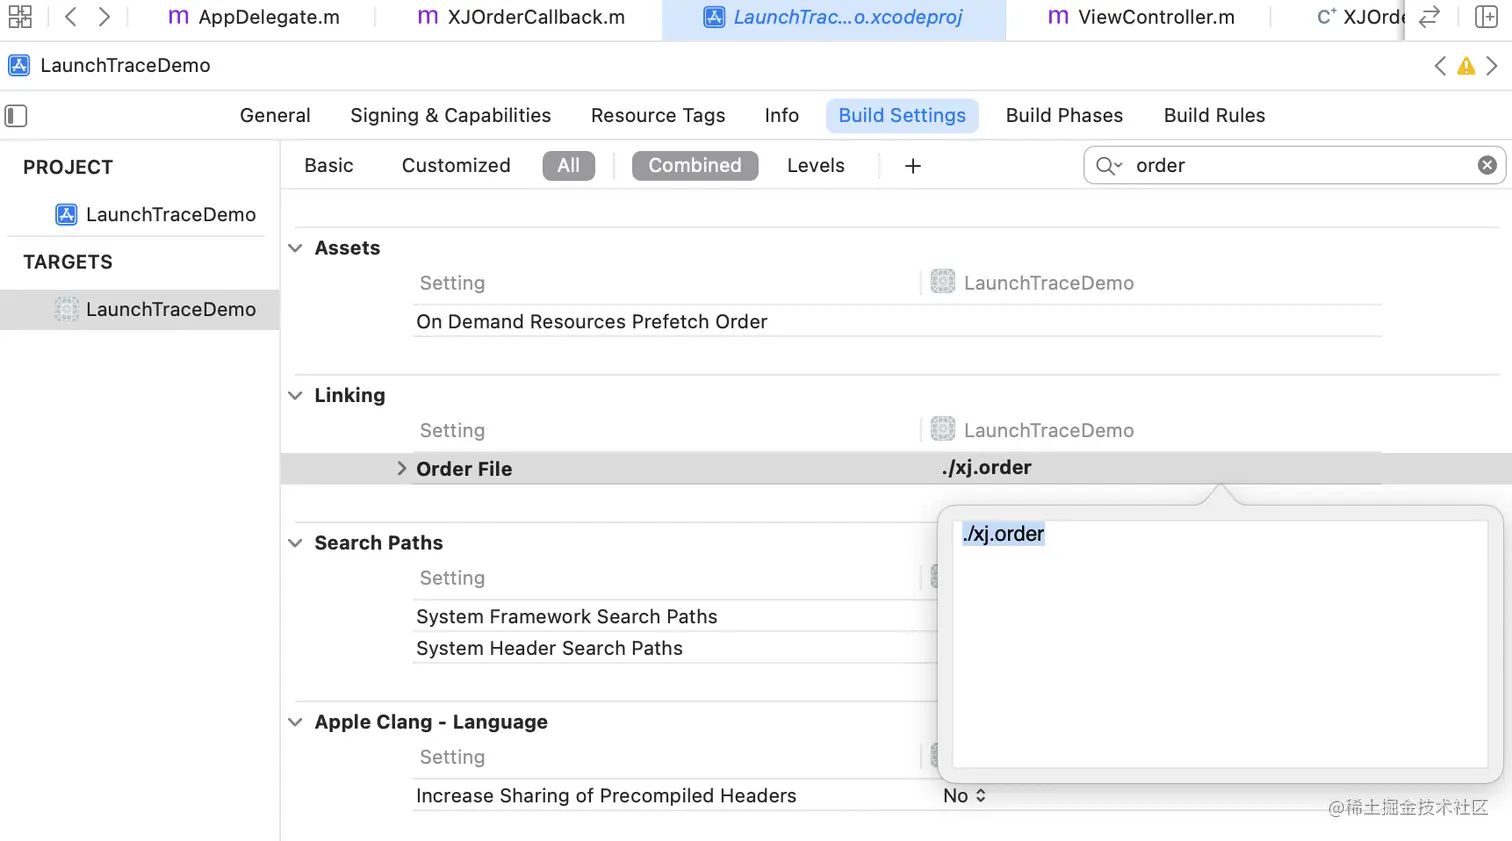Select the LaunchTrac...o.xcodeproj tab
Viewport: 1512px width, 841px height.
point(833,17)
